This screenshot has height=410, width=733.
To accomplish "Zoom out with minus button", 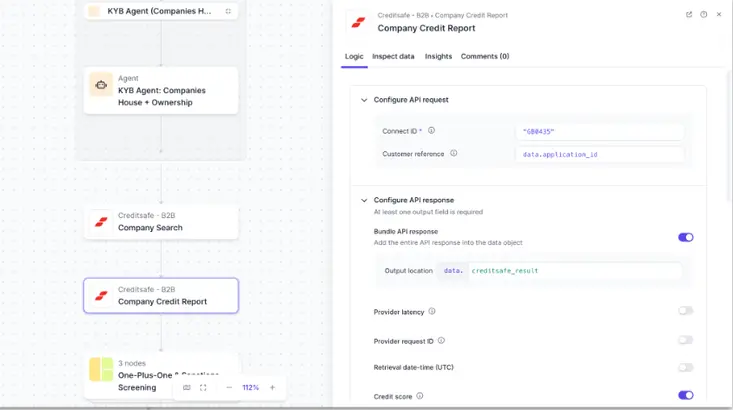I will pyautogui.click(x=229, y=388).
